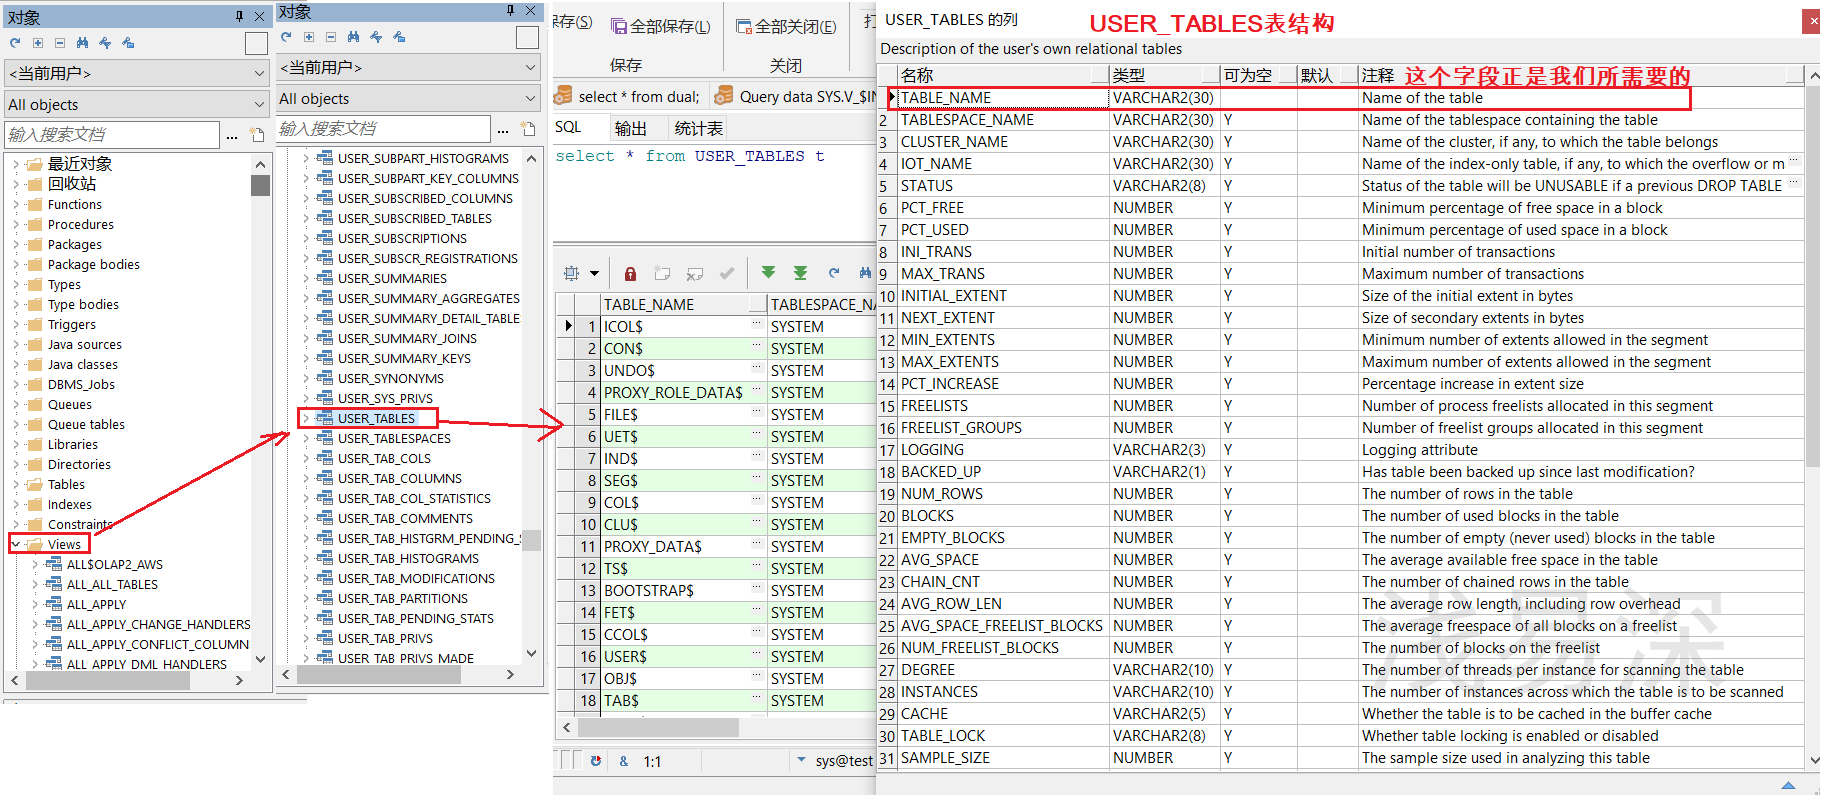Screen dimensions: 1832x802
Task: Select the Functions folder in the tree
Action: click(75, 204)
